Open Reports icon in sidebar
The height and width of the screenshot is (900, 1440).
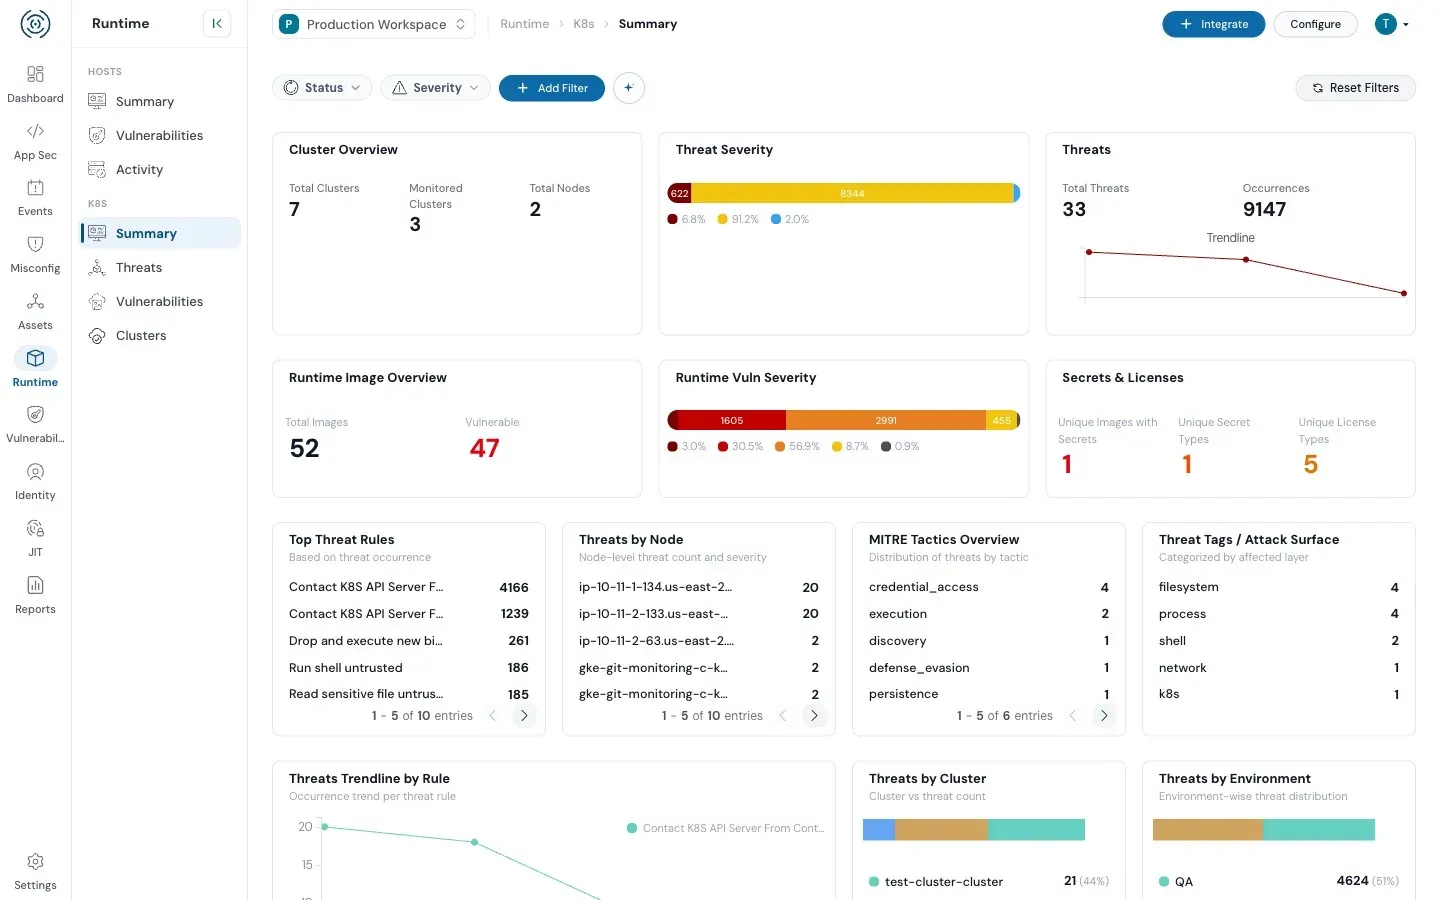pyautogui.click(x=35, y=585)
